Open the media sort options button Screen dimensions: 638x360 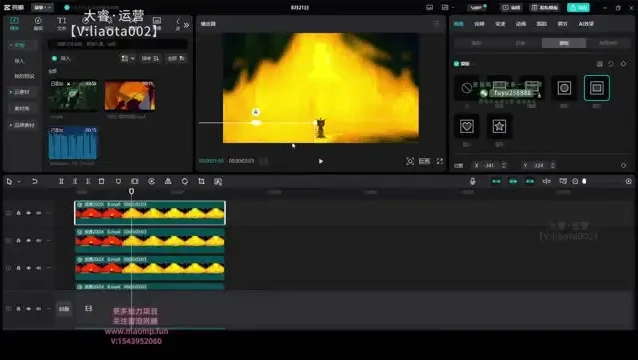click(150, 59)
